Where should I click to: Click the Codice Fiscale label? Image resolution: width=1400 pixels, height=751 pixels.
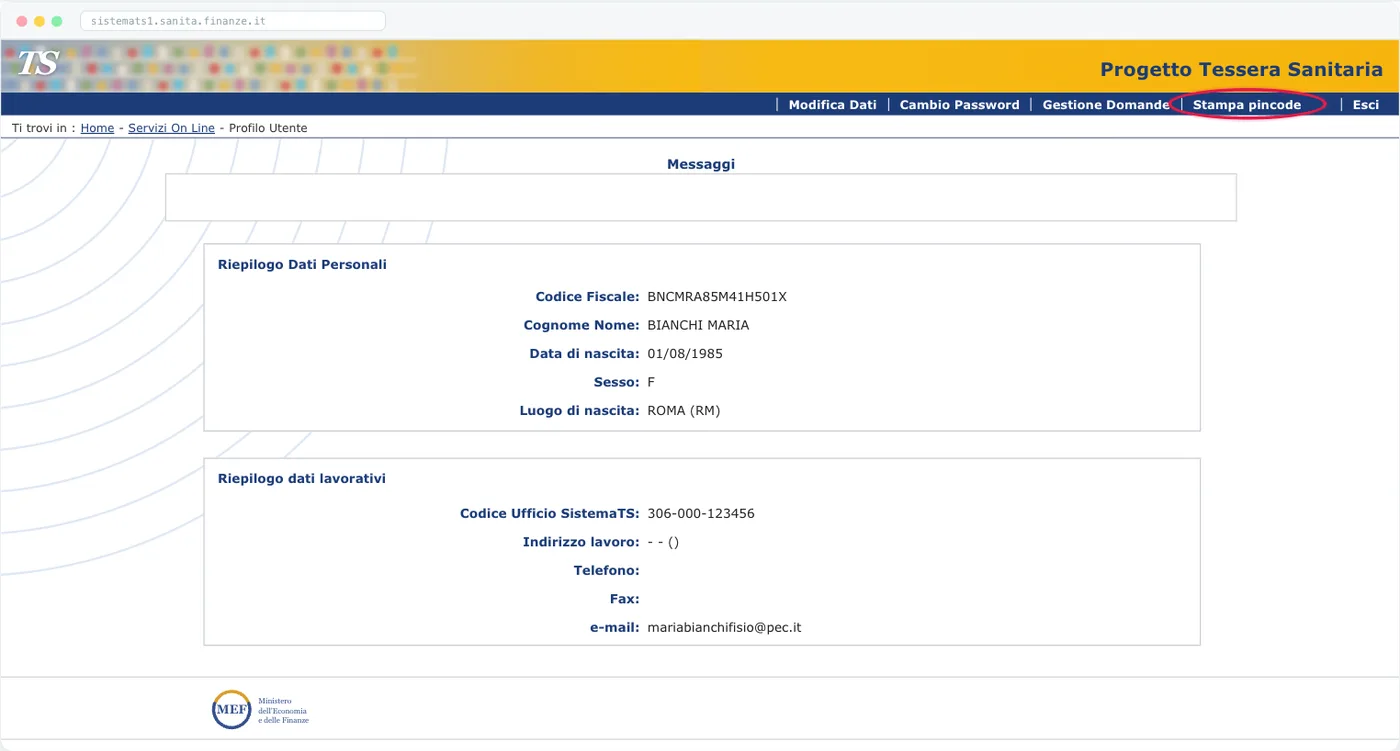pos(587,297)
